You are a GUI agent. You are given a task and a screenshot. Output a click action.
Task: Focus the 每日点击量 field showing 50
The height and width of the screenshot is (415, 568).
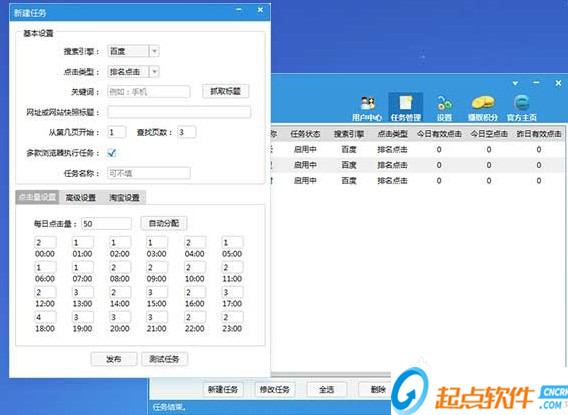click(x=106, y=223)
